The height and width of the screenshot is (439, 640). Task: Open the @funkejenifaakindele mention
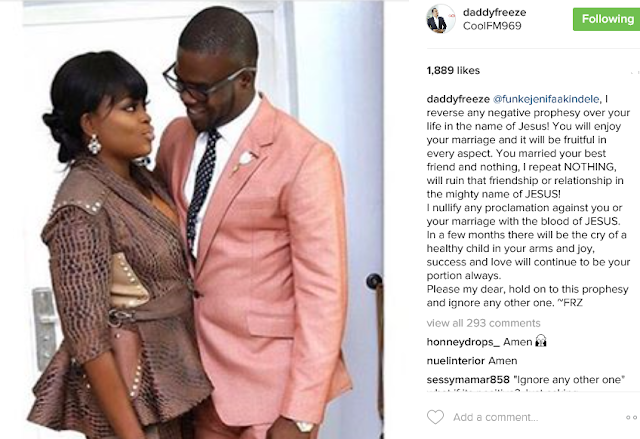pos(546,99)
